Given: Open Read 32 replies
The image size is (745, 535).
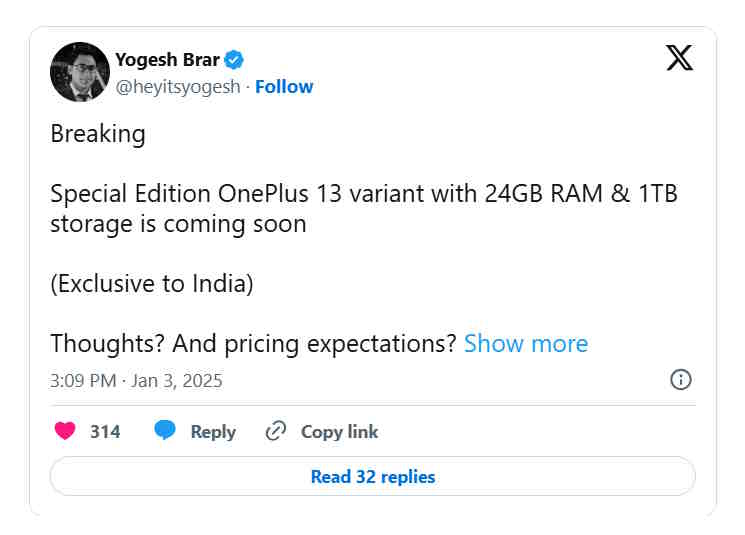Looking at the screenshot, I should click(373, 477).
